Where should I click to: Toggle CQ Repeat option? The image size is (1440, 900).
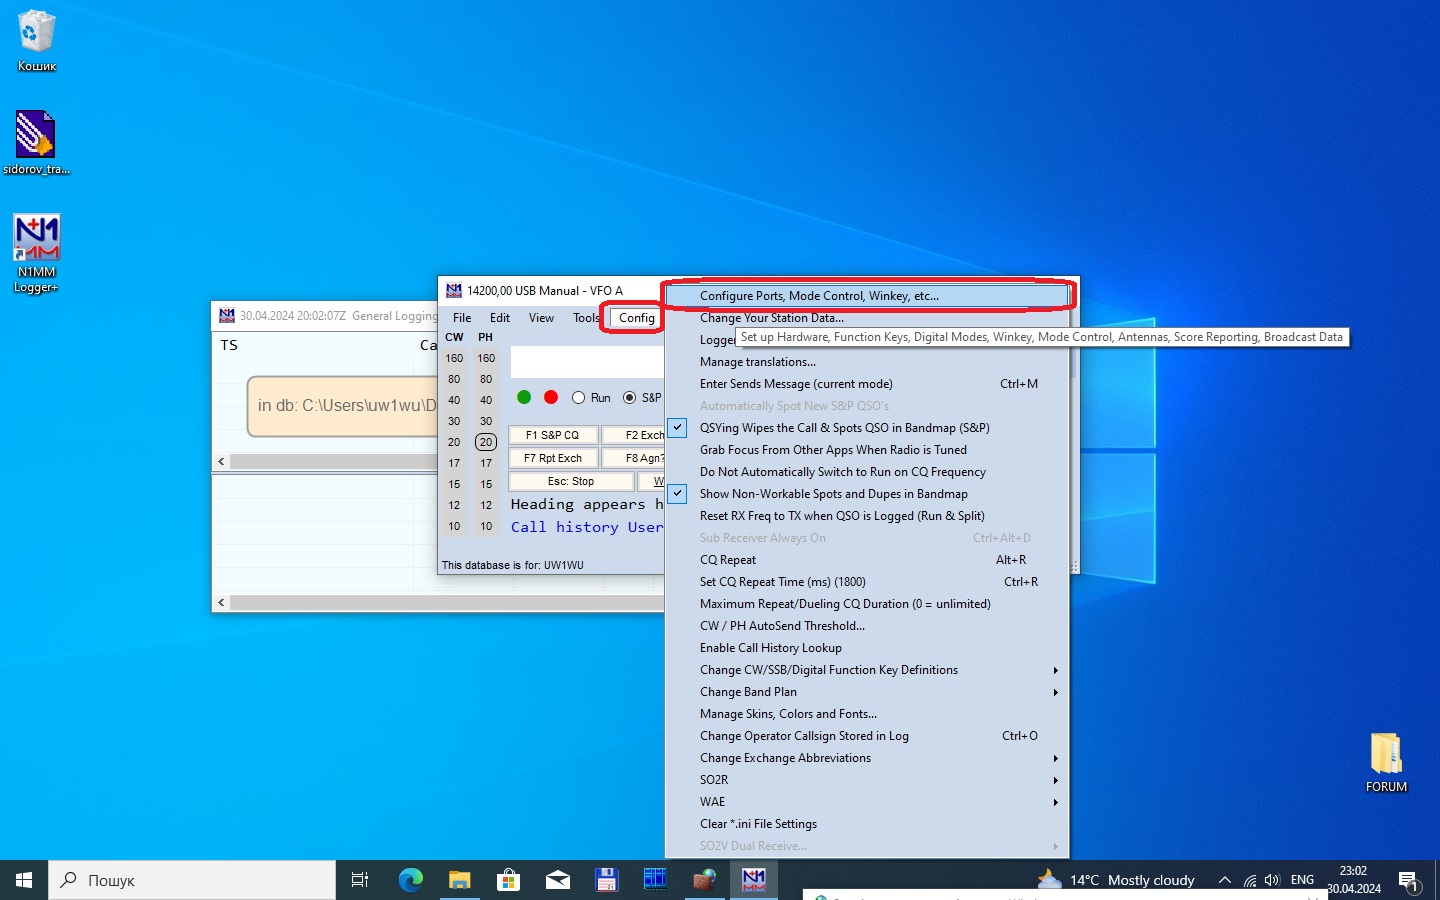(x=867, y=560)
